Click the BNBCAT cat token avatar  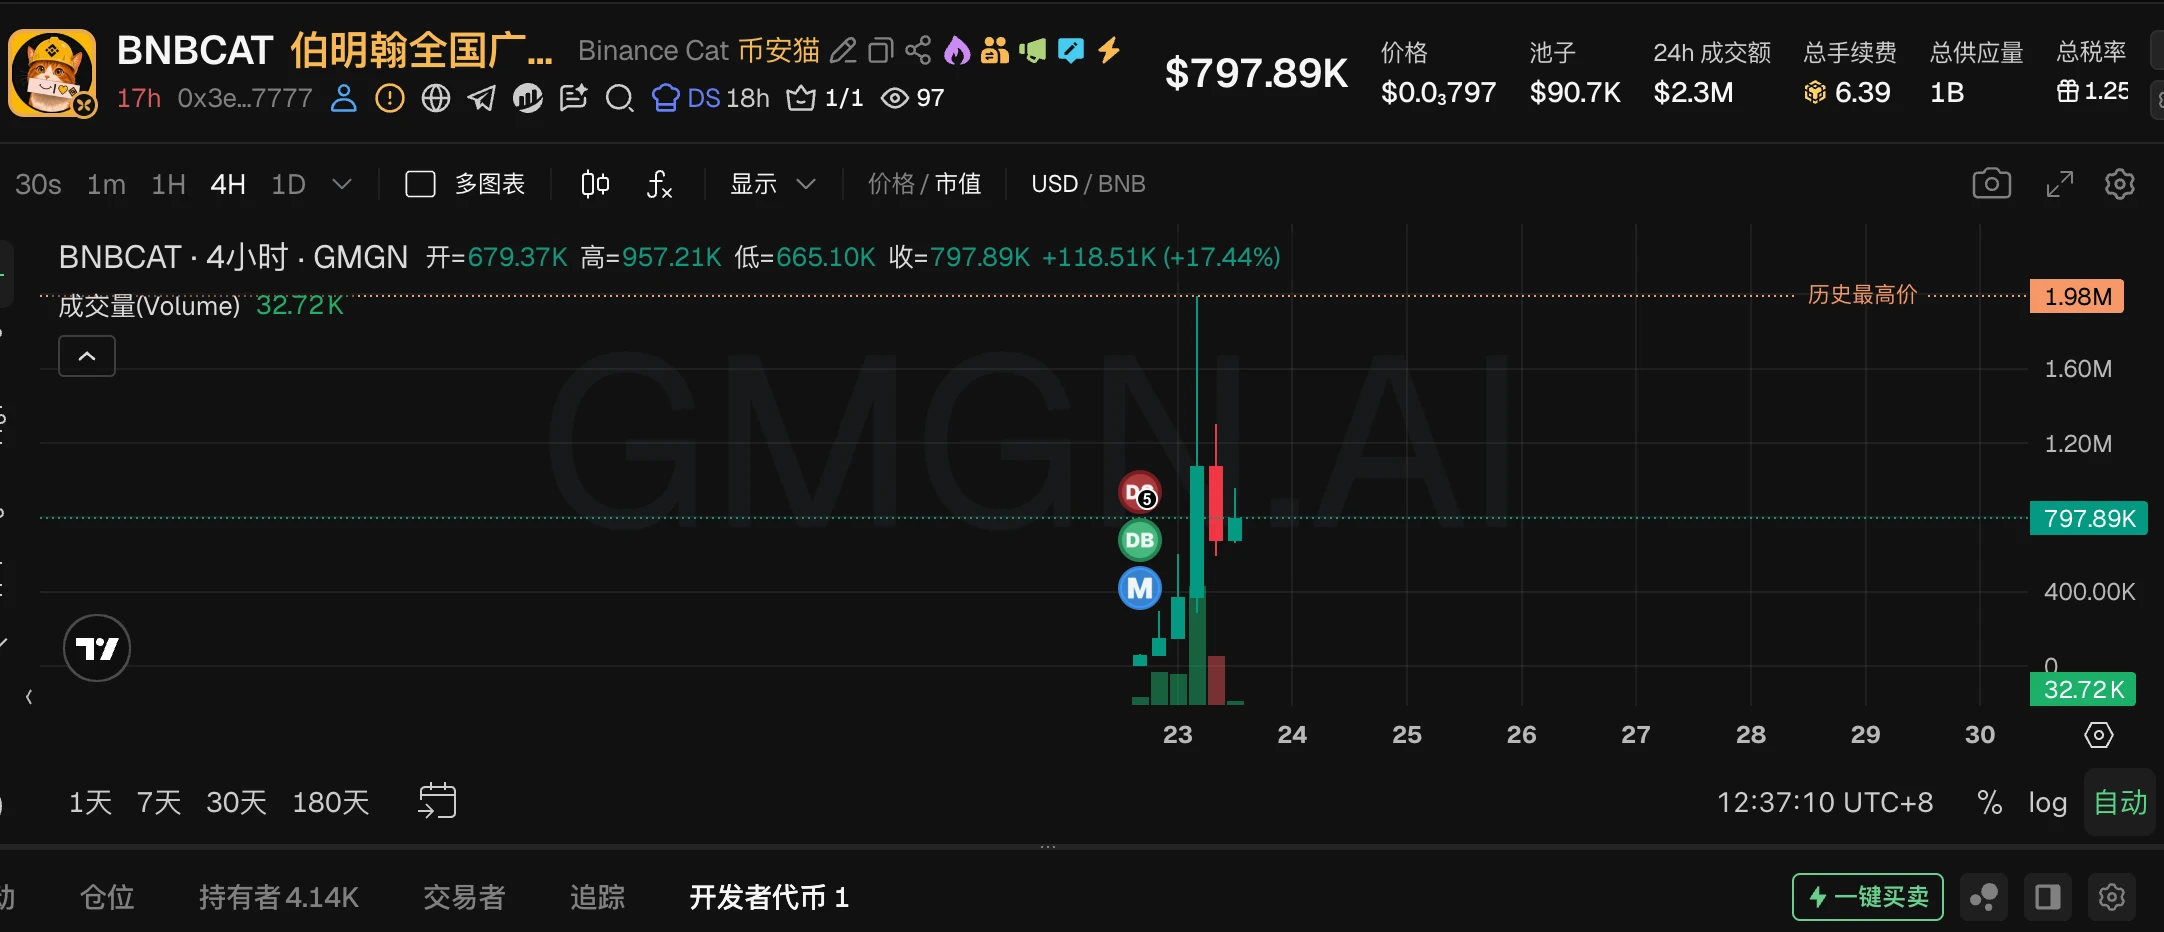click(x=52, y=73)
